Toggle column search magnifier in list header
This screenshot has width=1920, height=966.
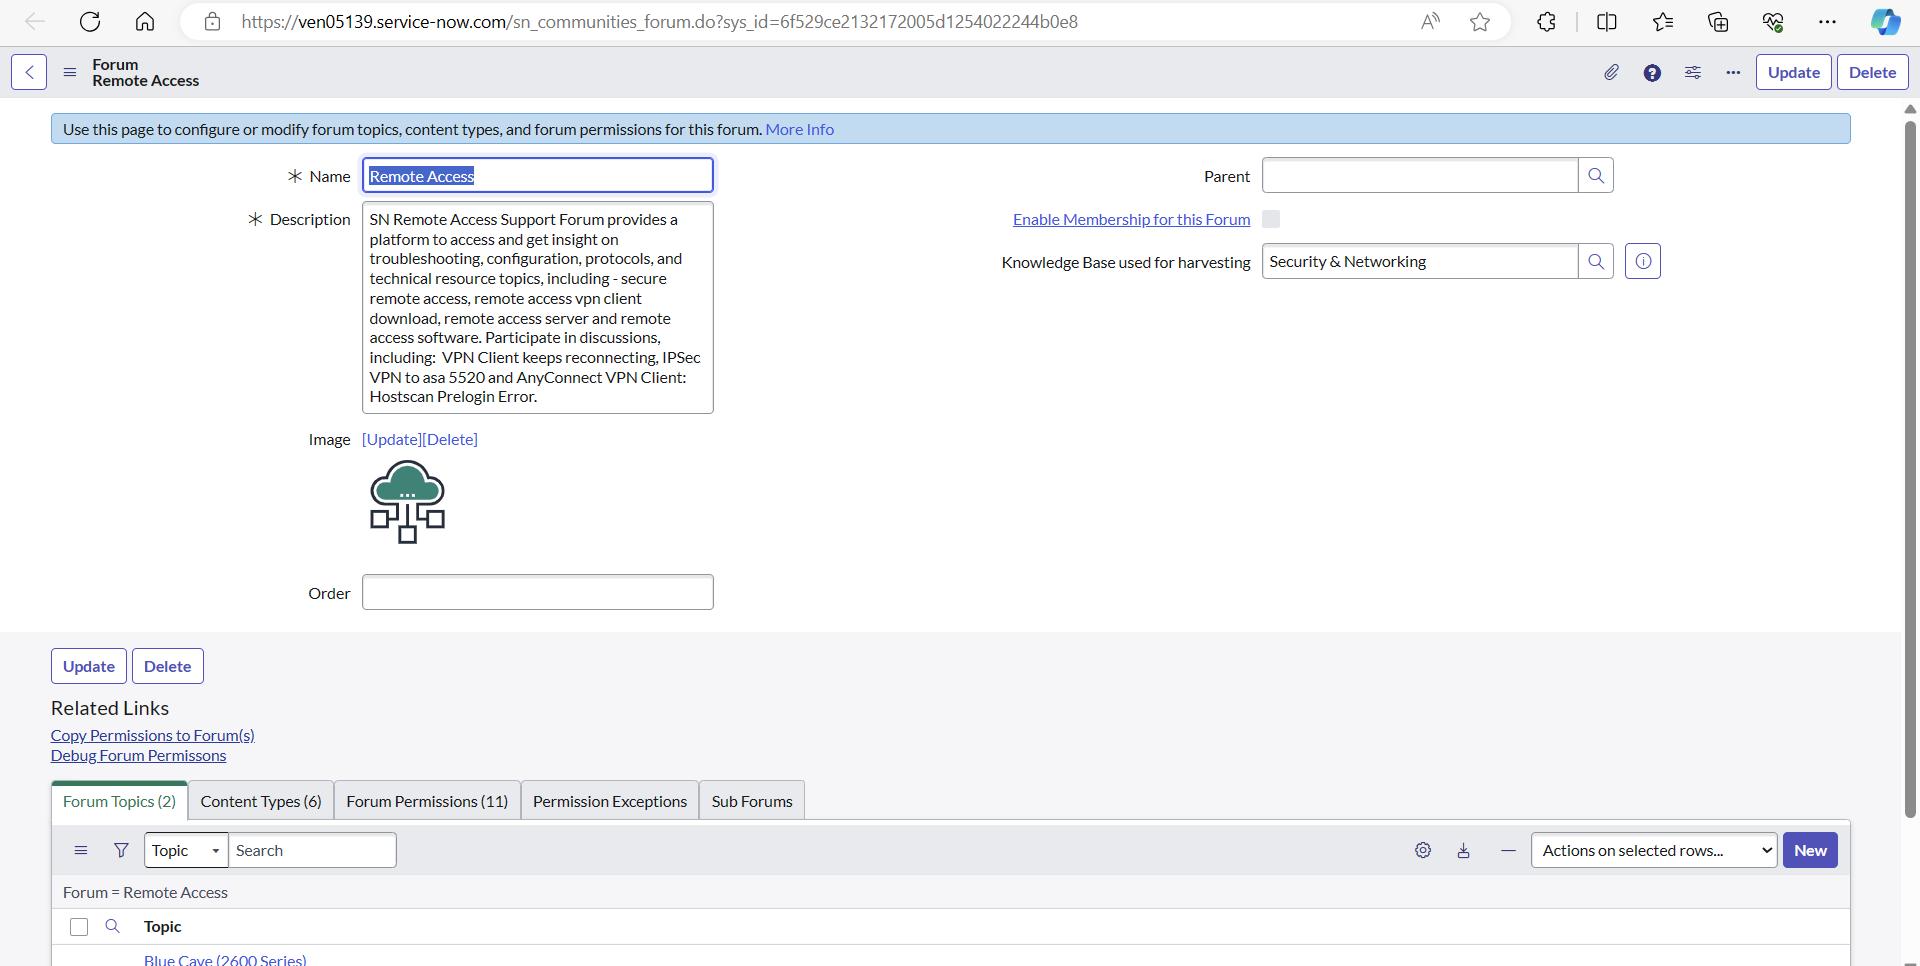coord(112,927)
